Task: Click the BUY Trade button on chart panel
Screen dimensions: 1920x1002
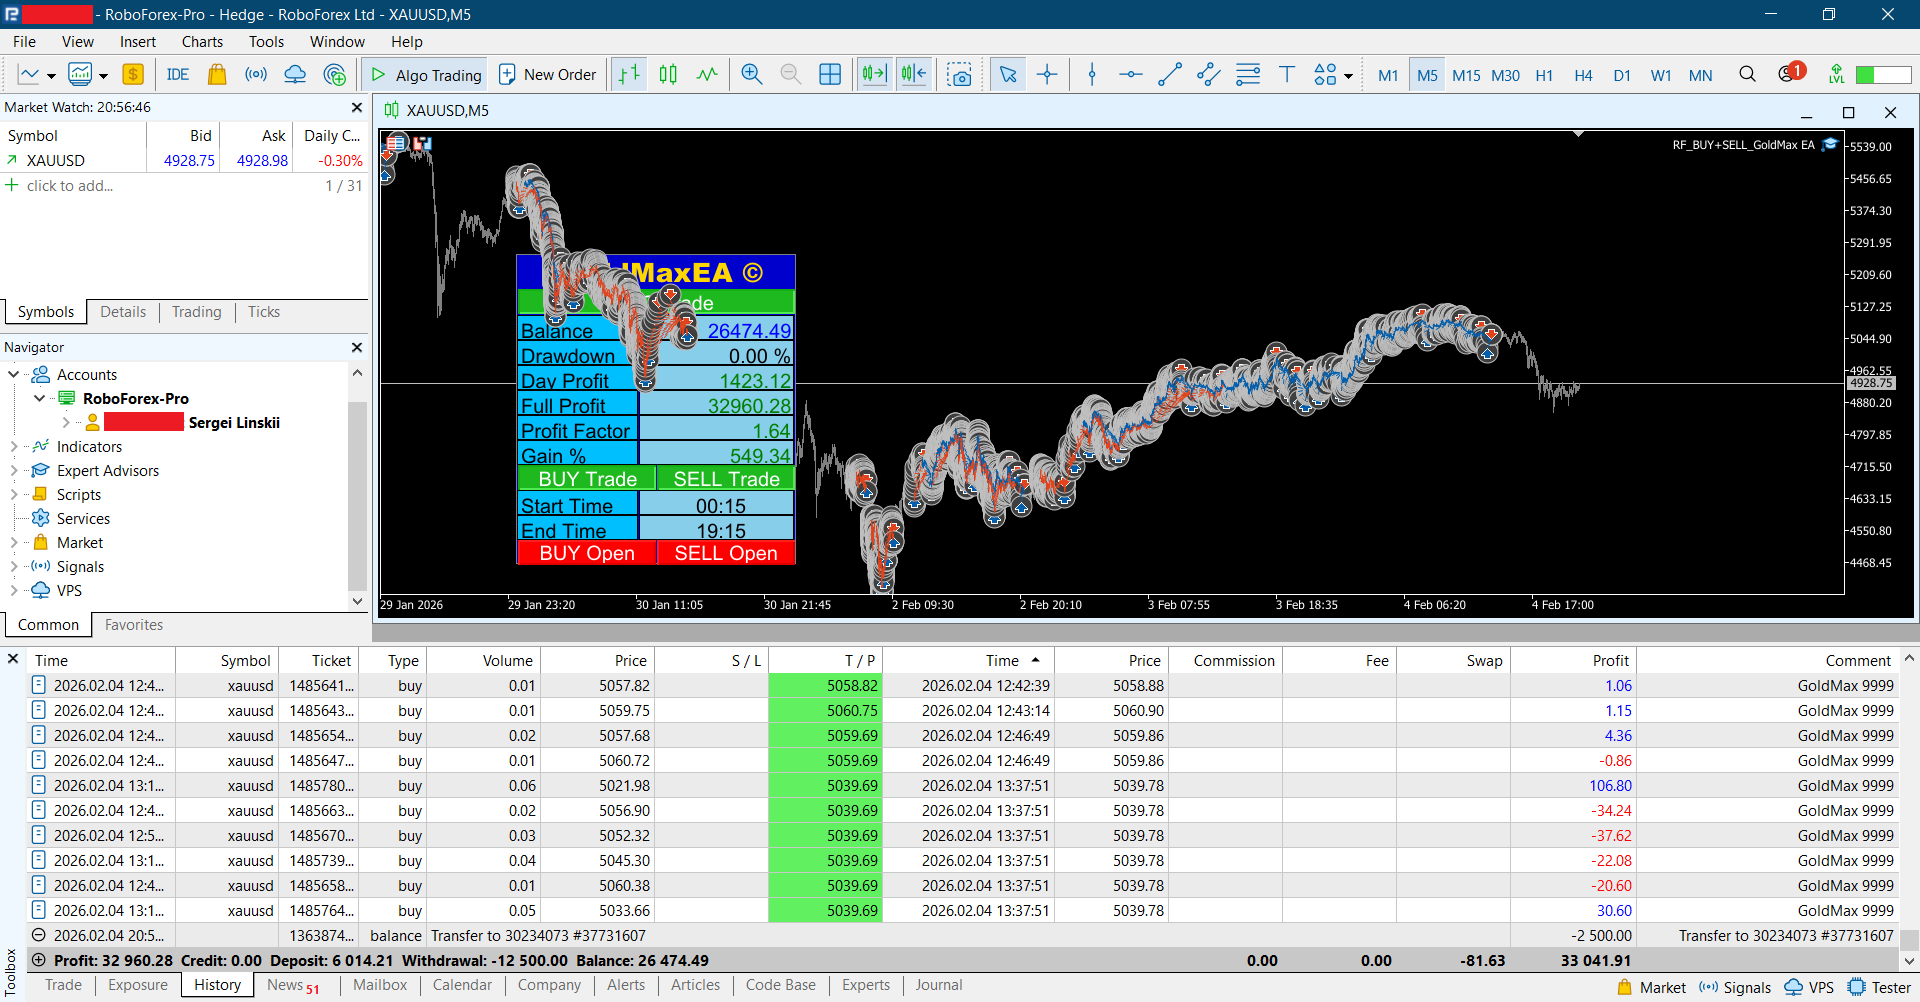Action: coord(587,479)
